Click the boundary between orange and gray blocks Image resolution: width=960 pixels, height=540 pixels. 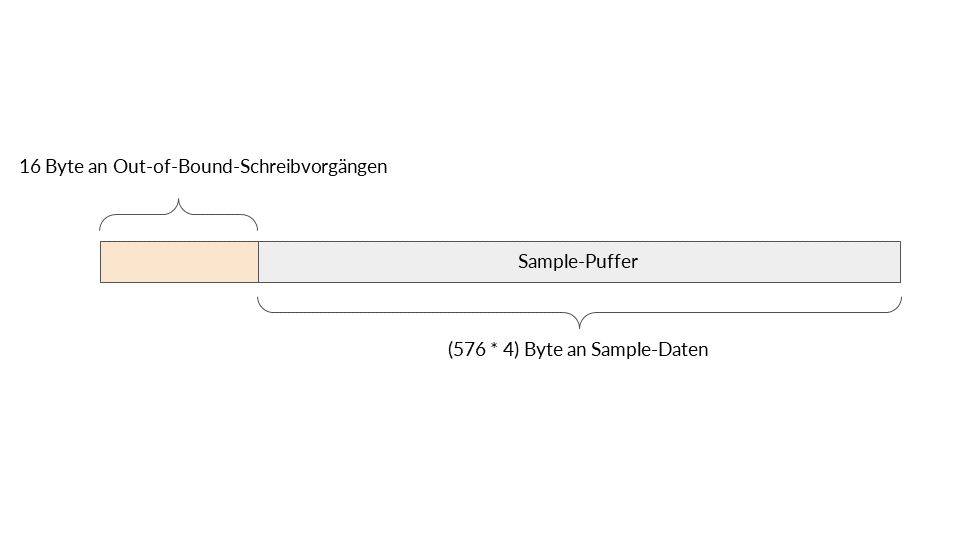click(258, 262)
